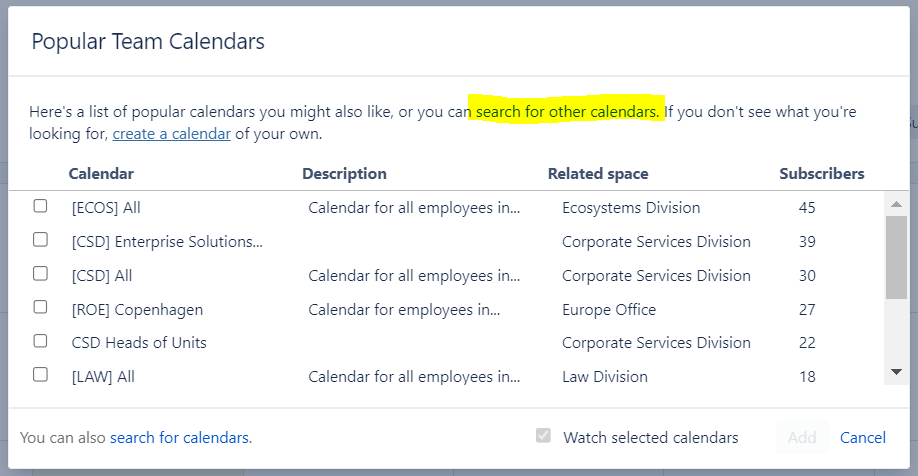The width and height of the screenshot is (918, 476).
Task: Cancel the Popular Team Calendars dialog
Action: point(862,437)
